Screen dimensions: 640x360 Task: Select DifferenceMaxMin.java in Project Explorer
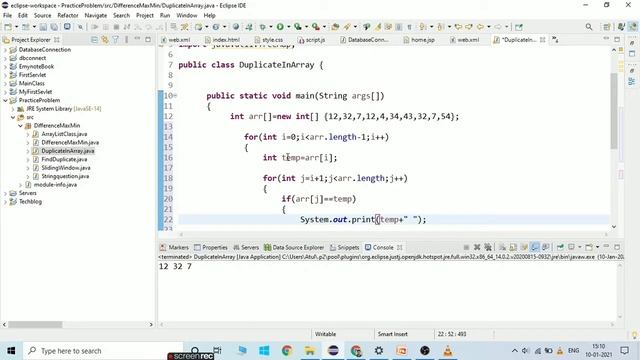tap(70, 142)
